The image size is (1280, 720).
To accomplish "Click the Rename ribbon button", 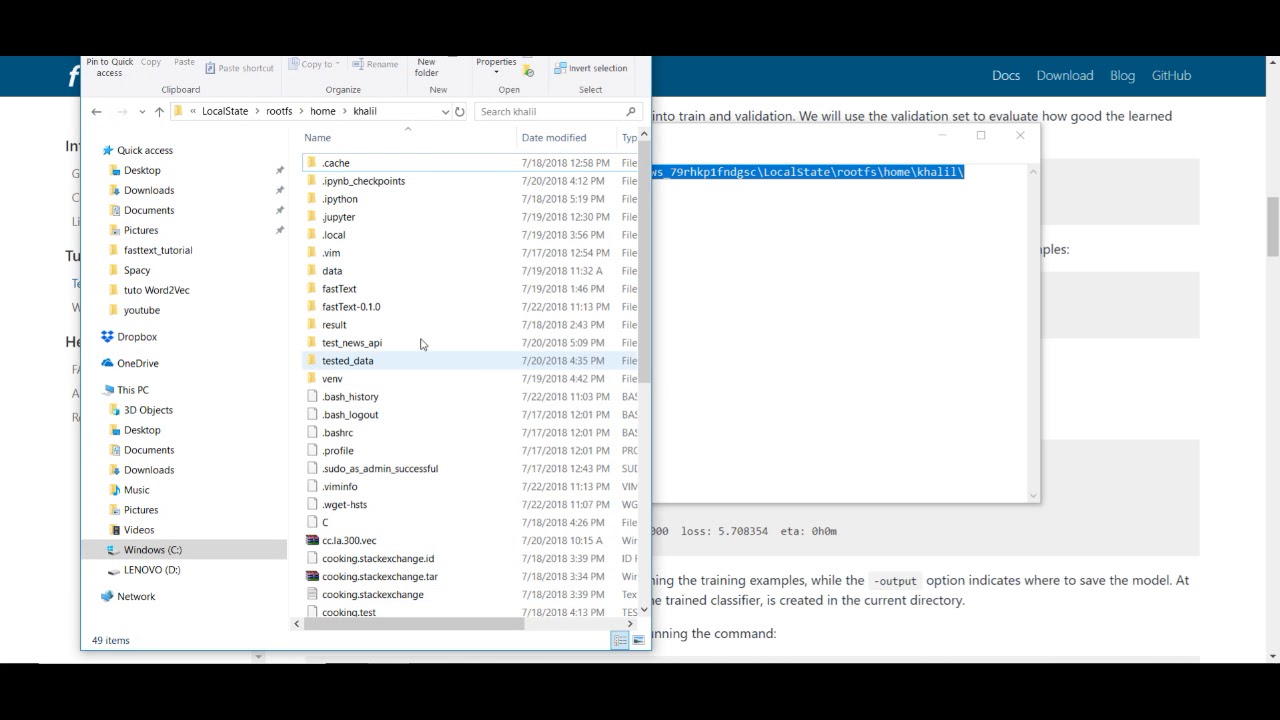I will (x=374, y=64).
